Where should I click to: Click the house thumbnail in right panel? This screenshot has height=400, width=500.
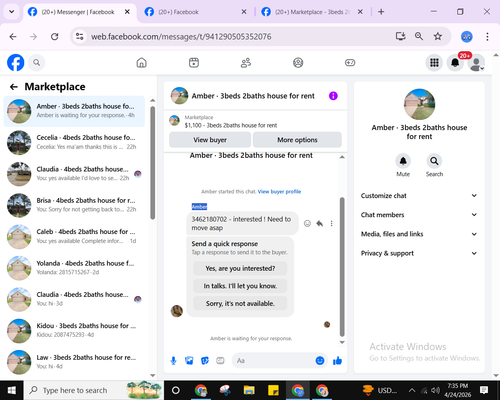[x=419, y=104]
